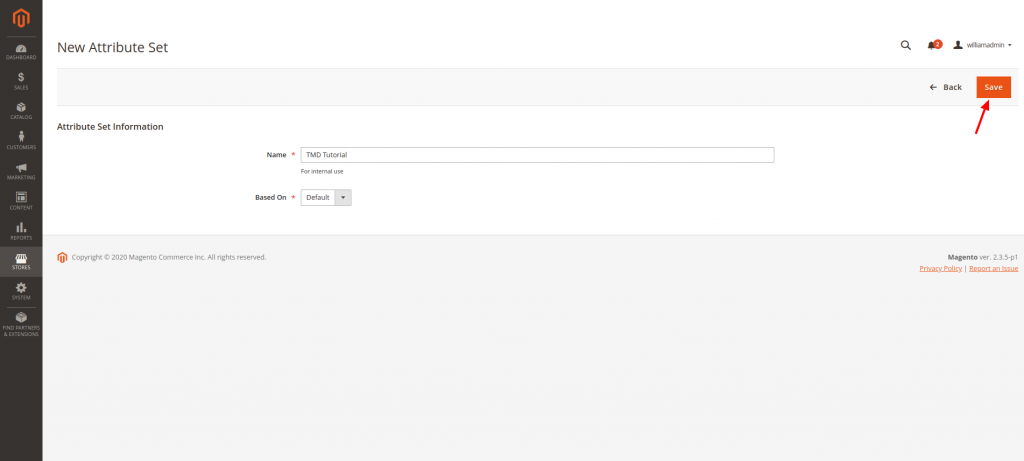Open the Stores sidebar menu

click(x=21, y=262)
